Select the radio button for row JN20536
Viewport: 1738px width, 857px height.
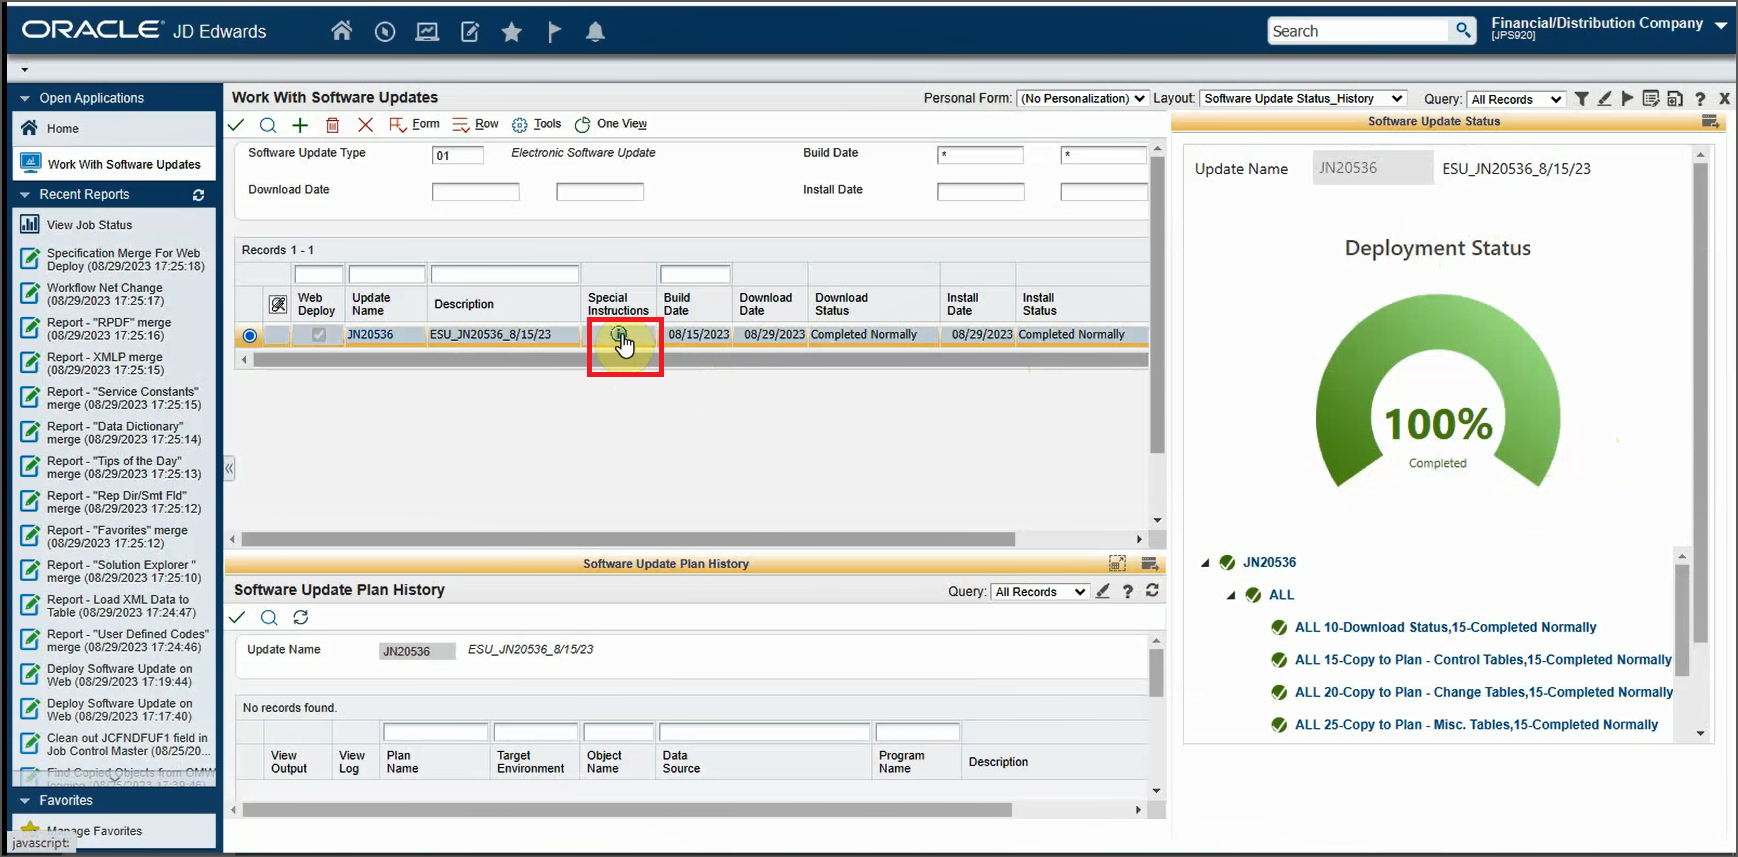(x=250, y=335)
